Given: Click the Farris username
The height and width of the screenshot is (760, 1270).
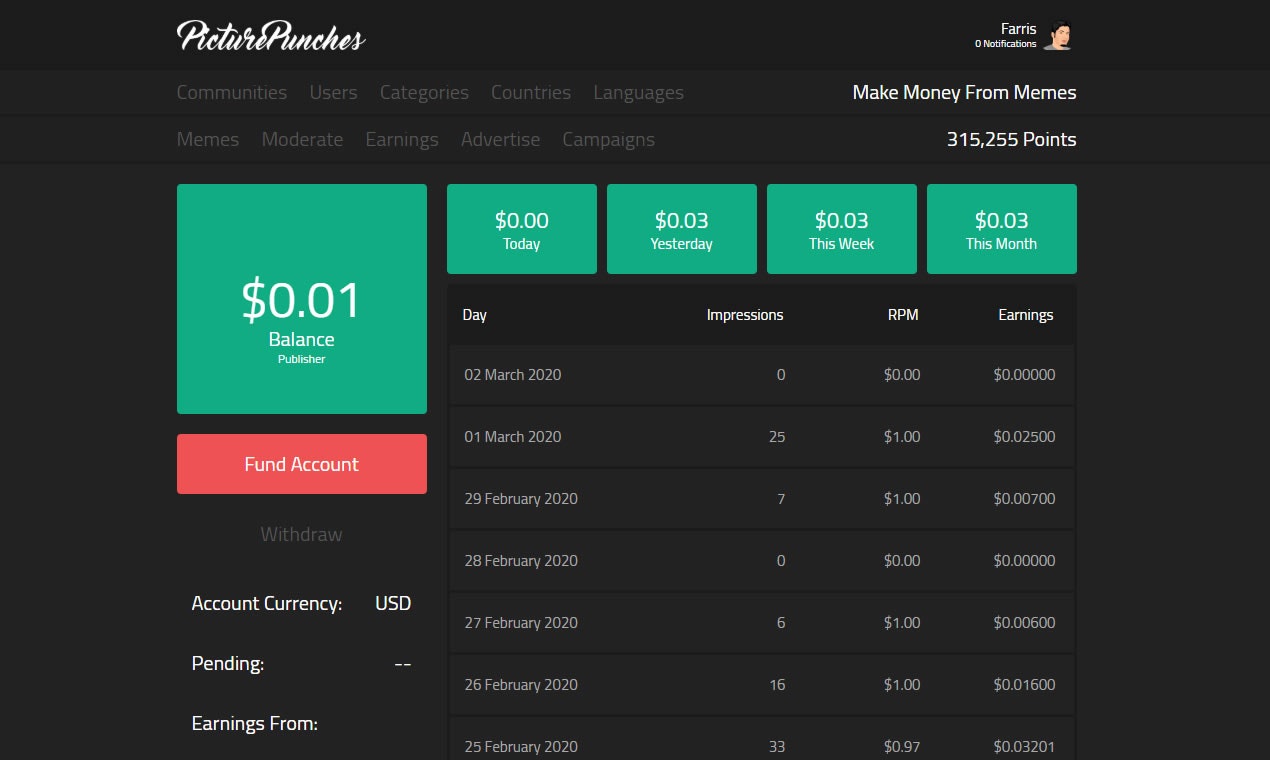Looking at the screenshot, I should (x=1018, y=29).
